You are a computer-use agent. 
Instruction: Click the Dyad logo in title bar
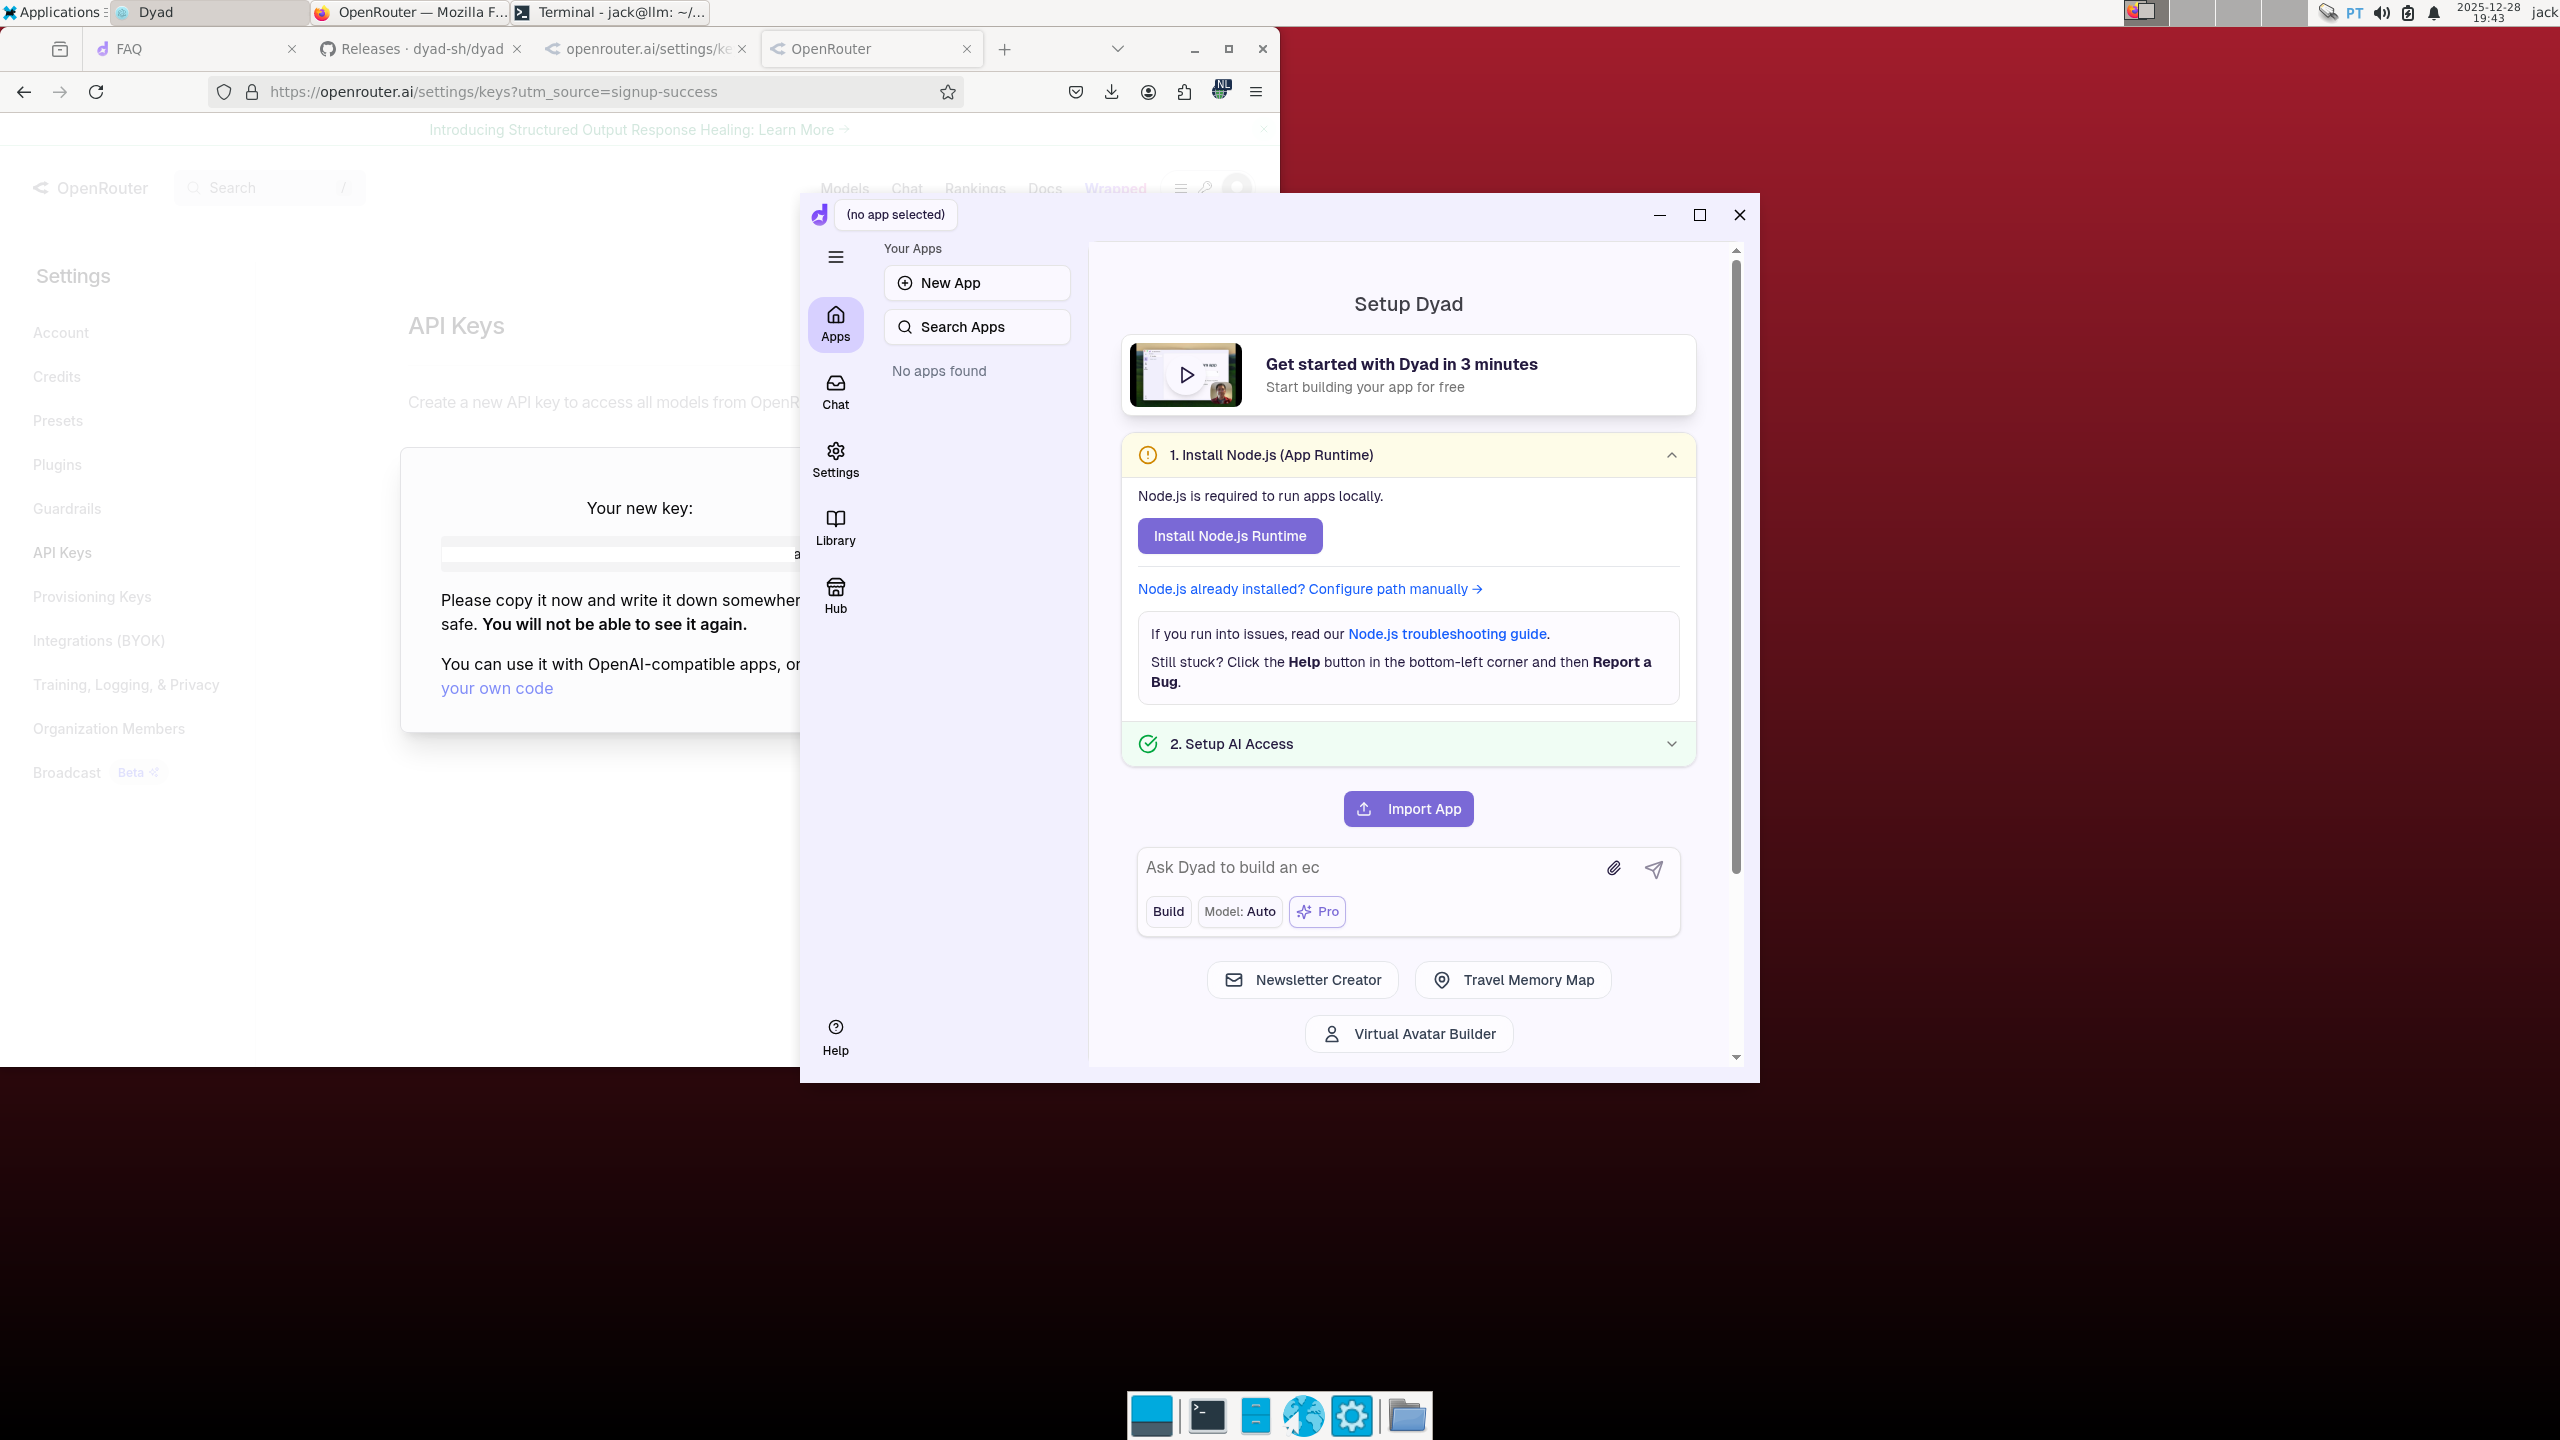pos(819,215)
